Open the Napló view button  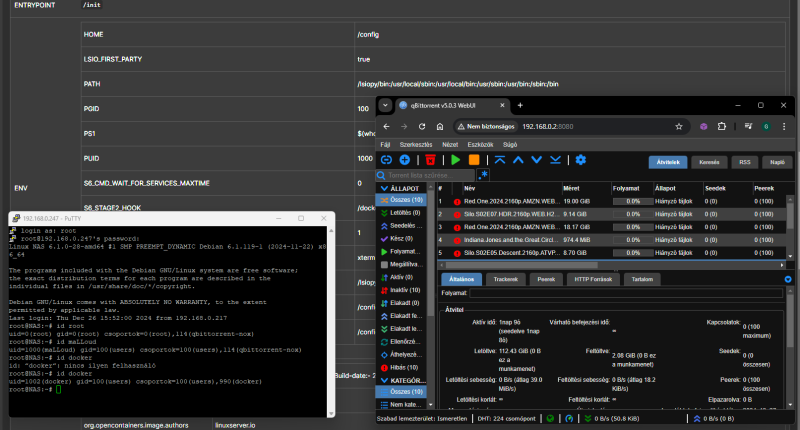tap(778, 162)
